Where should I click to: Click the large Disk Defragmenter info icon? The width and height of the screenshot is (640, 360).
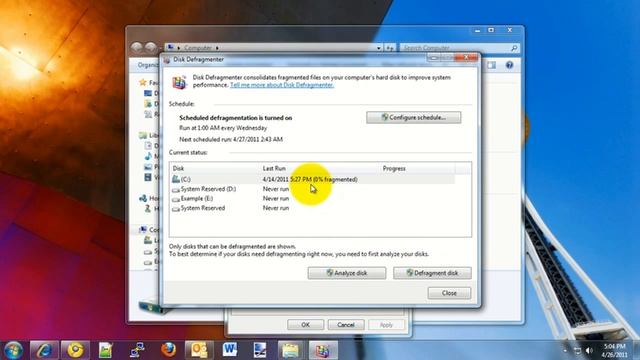click(179, 82)
